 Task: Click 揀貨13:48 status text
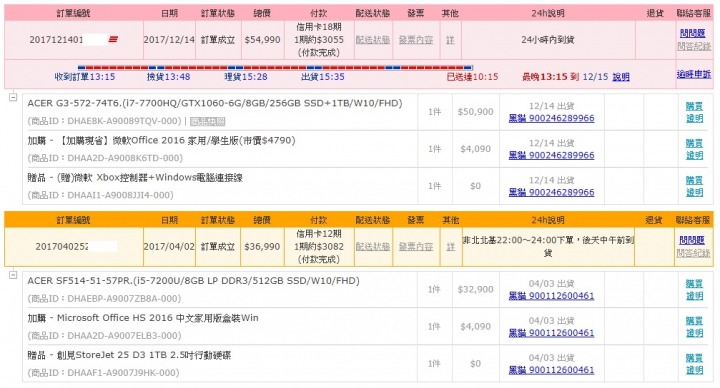click(x=169, y=77)
